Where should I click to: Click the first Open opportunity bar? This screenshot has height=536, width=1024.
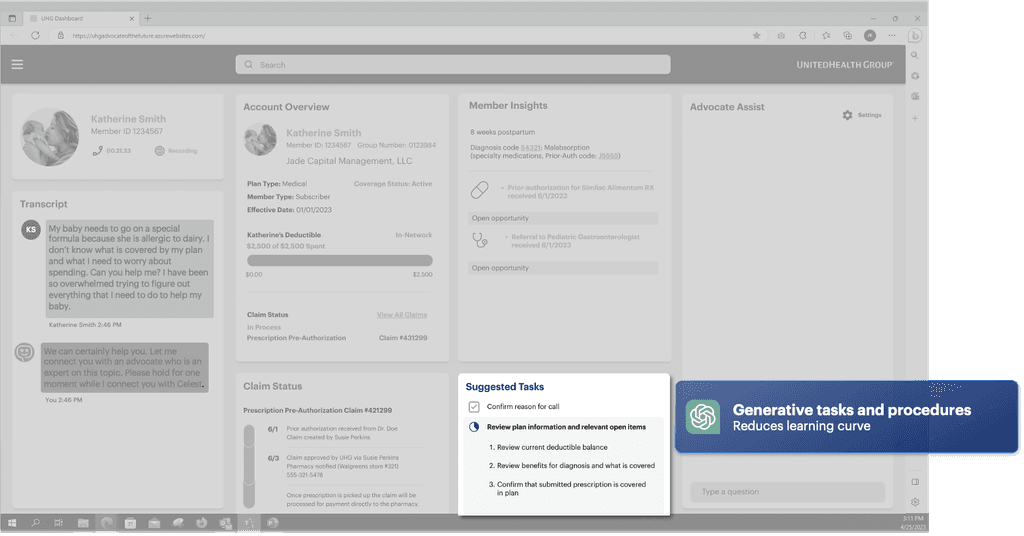coord(563,218)
